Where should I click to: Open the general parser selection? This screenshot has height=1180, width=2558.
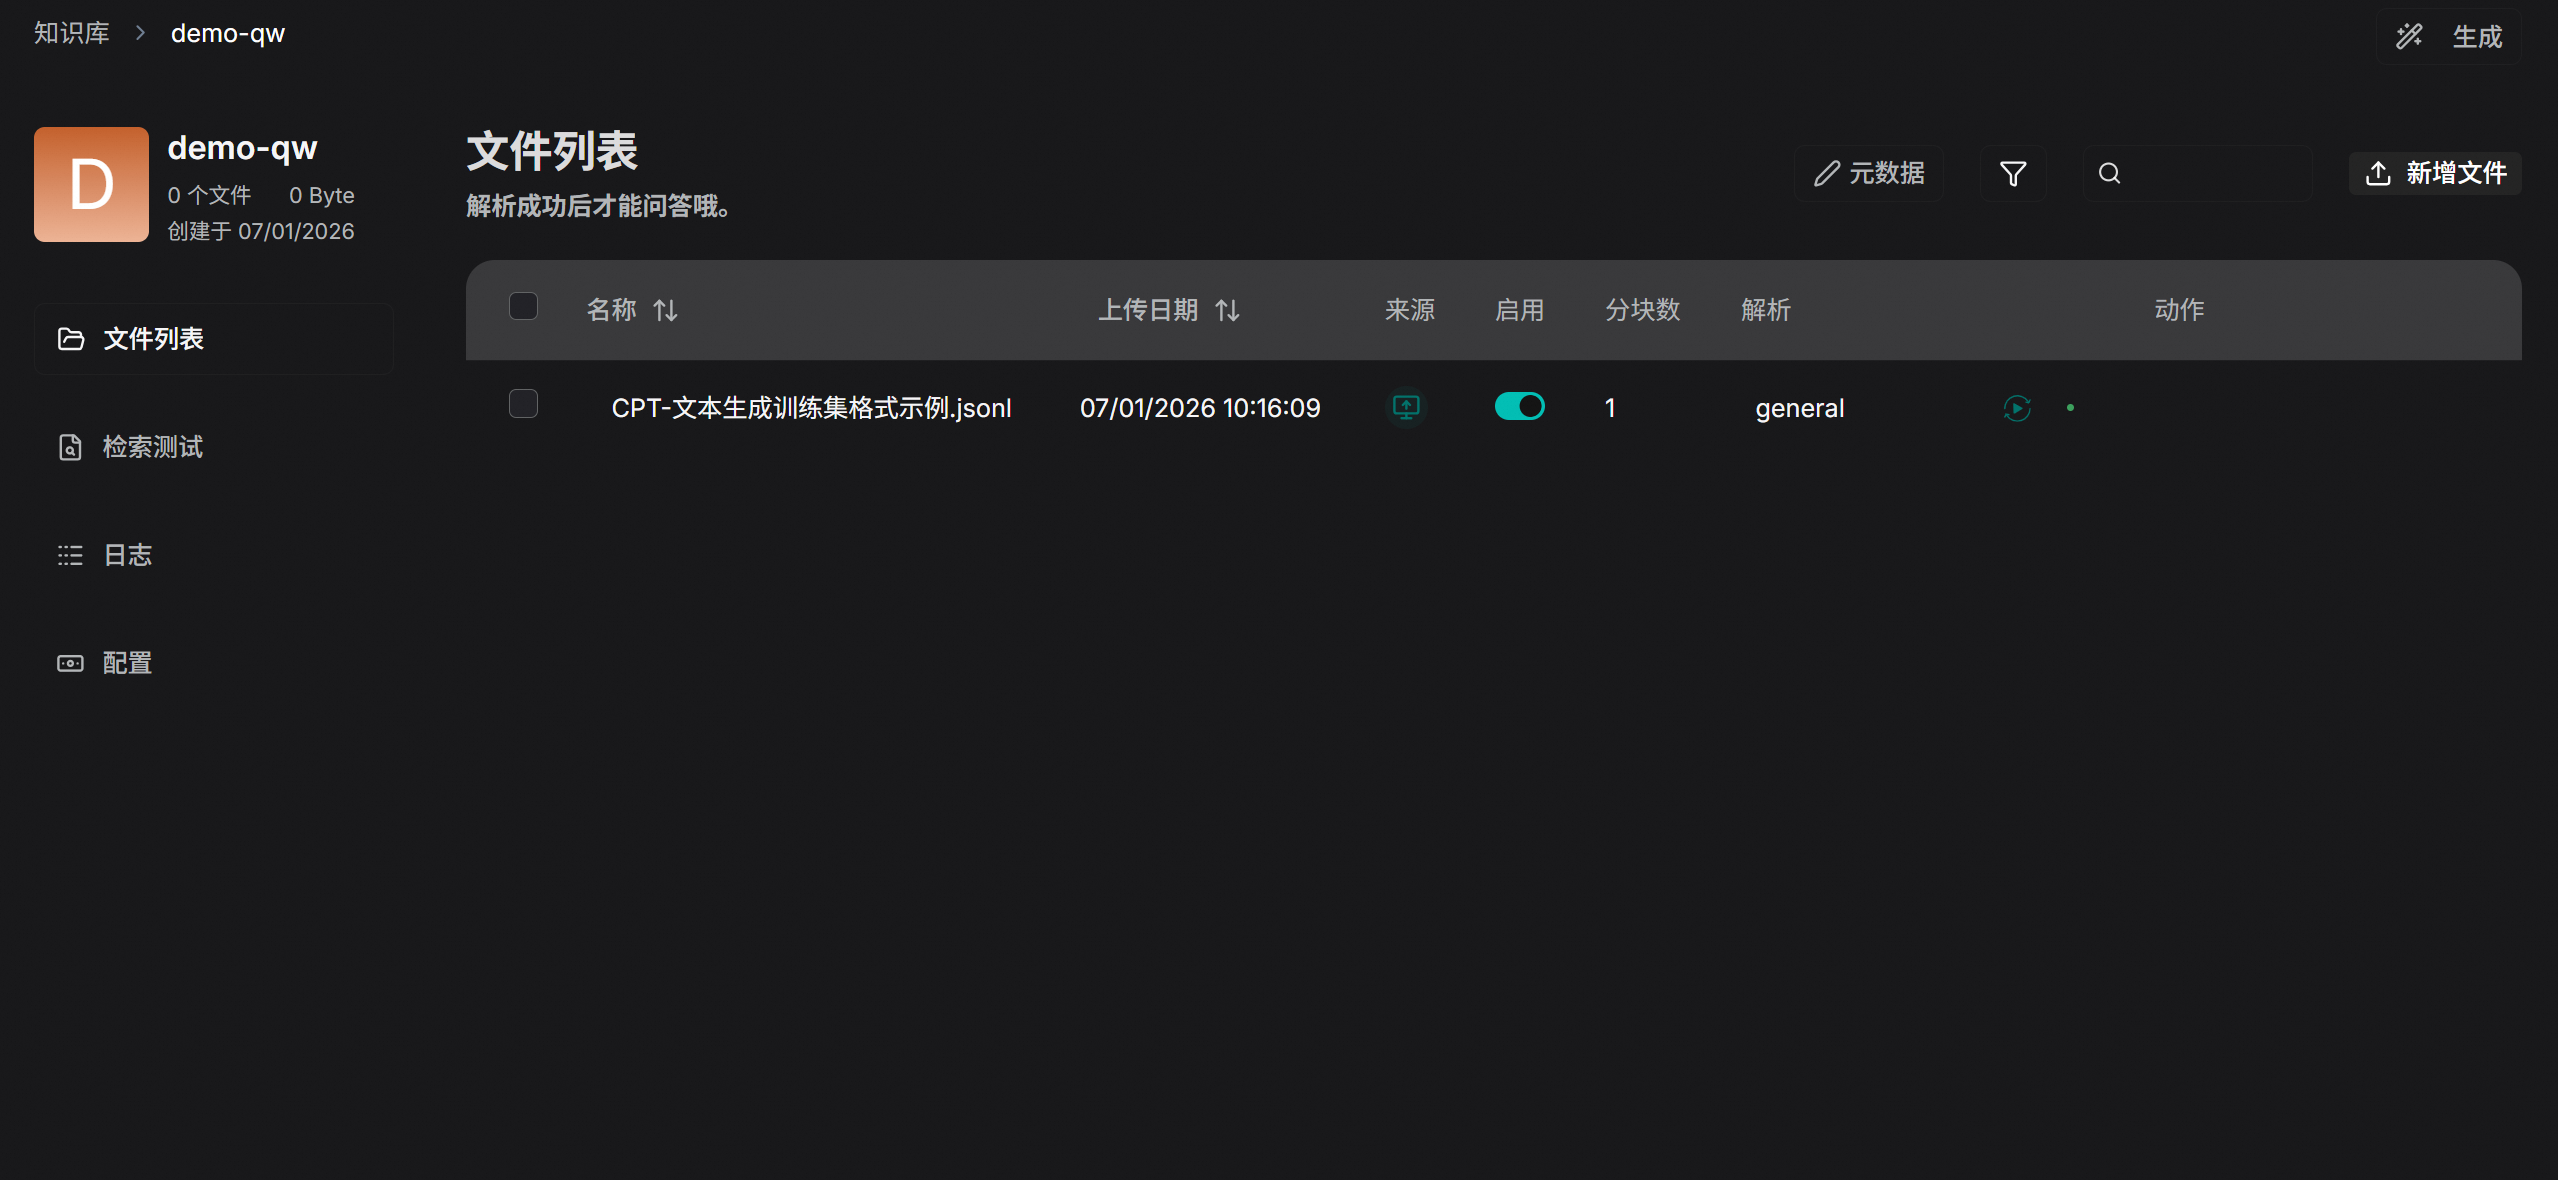point(1799,408)
